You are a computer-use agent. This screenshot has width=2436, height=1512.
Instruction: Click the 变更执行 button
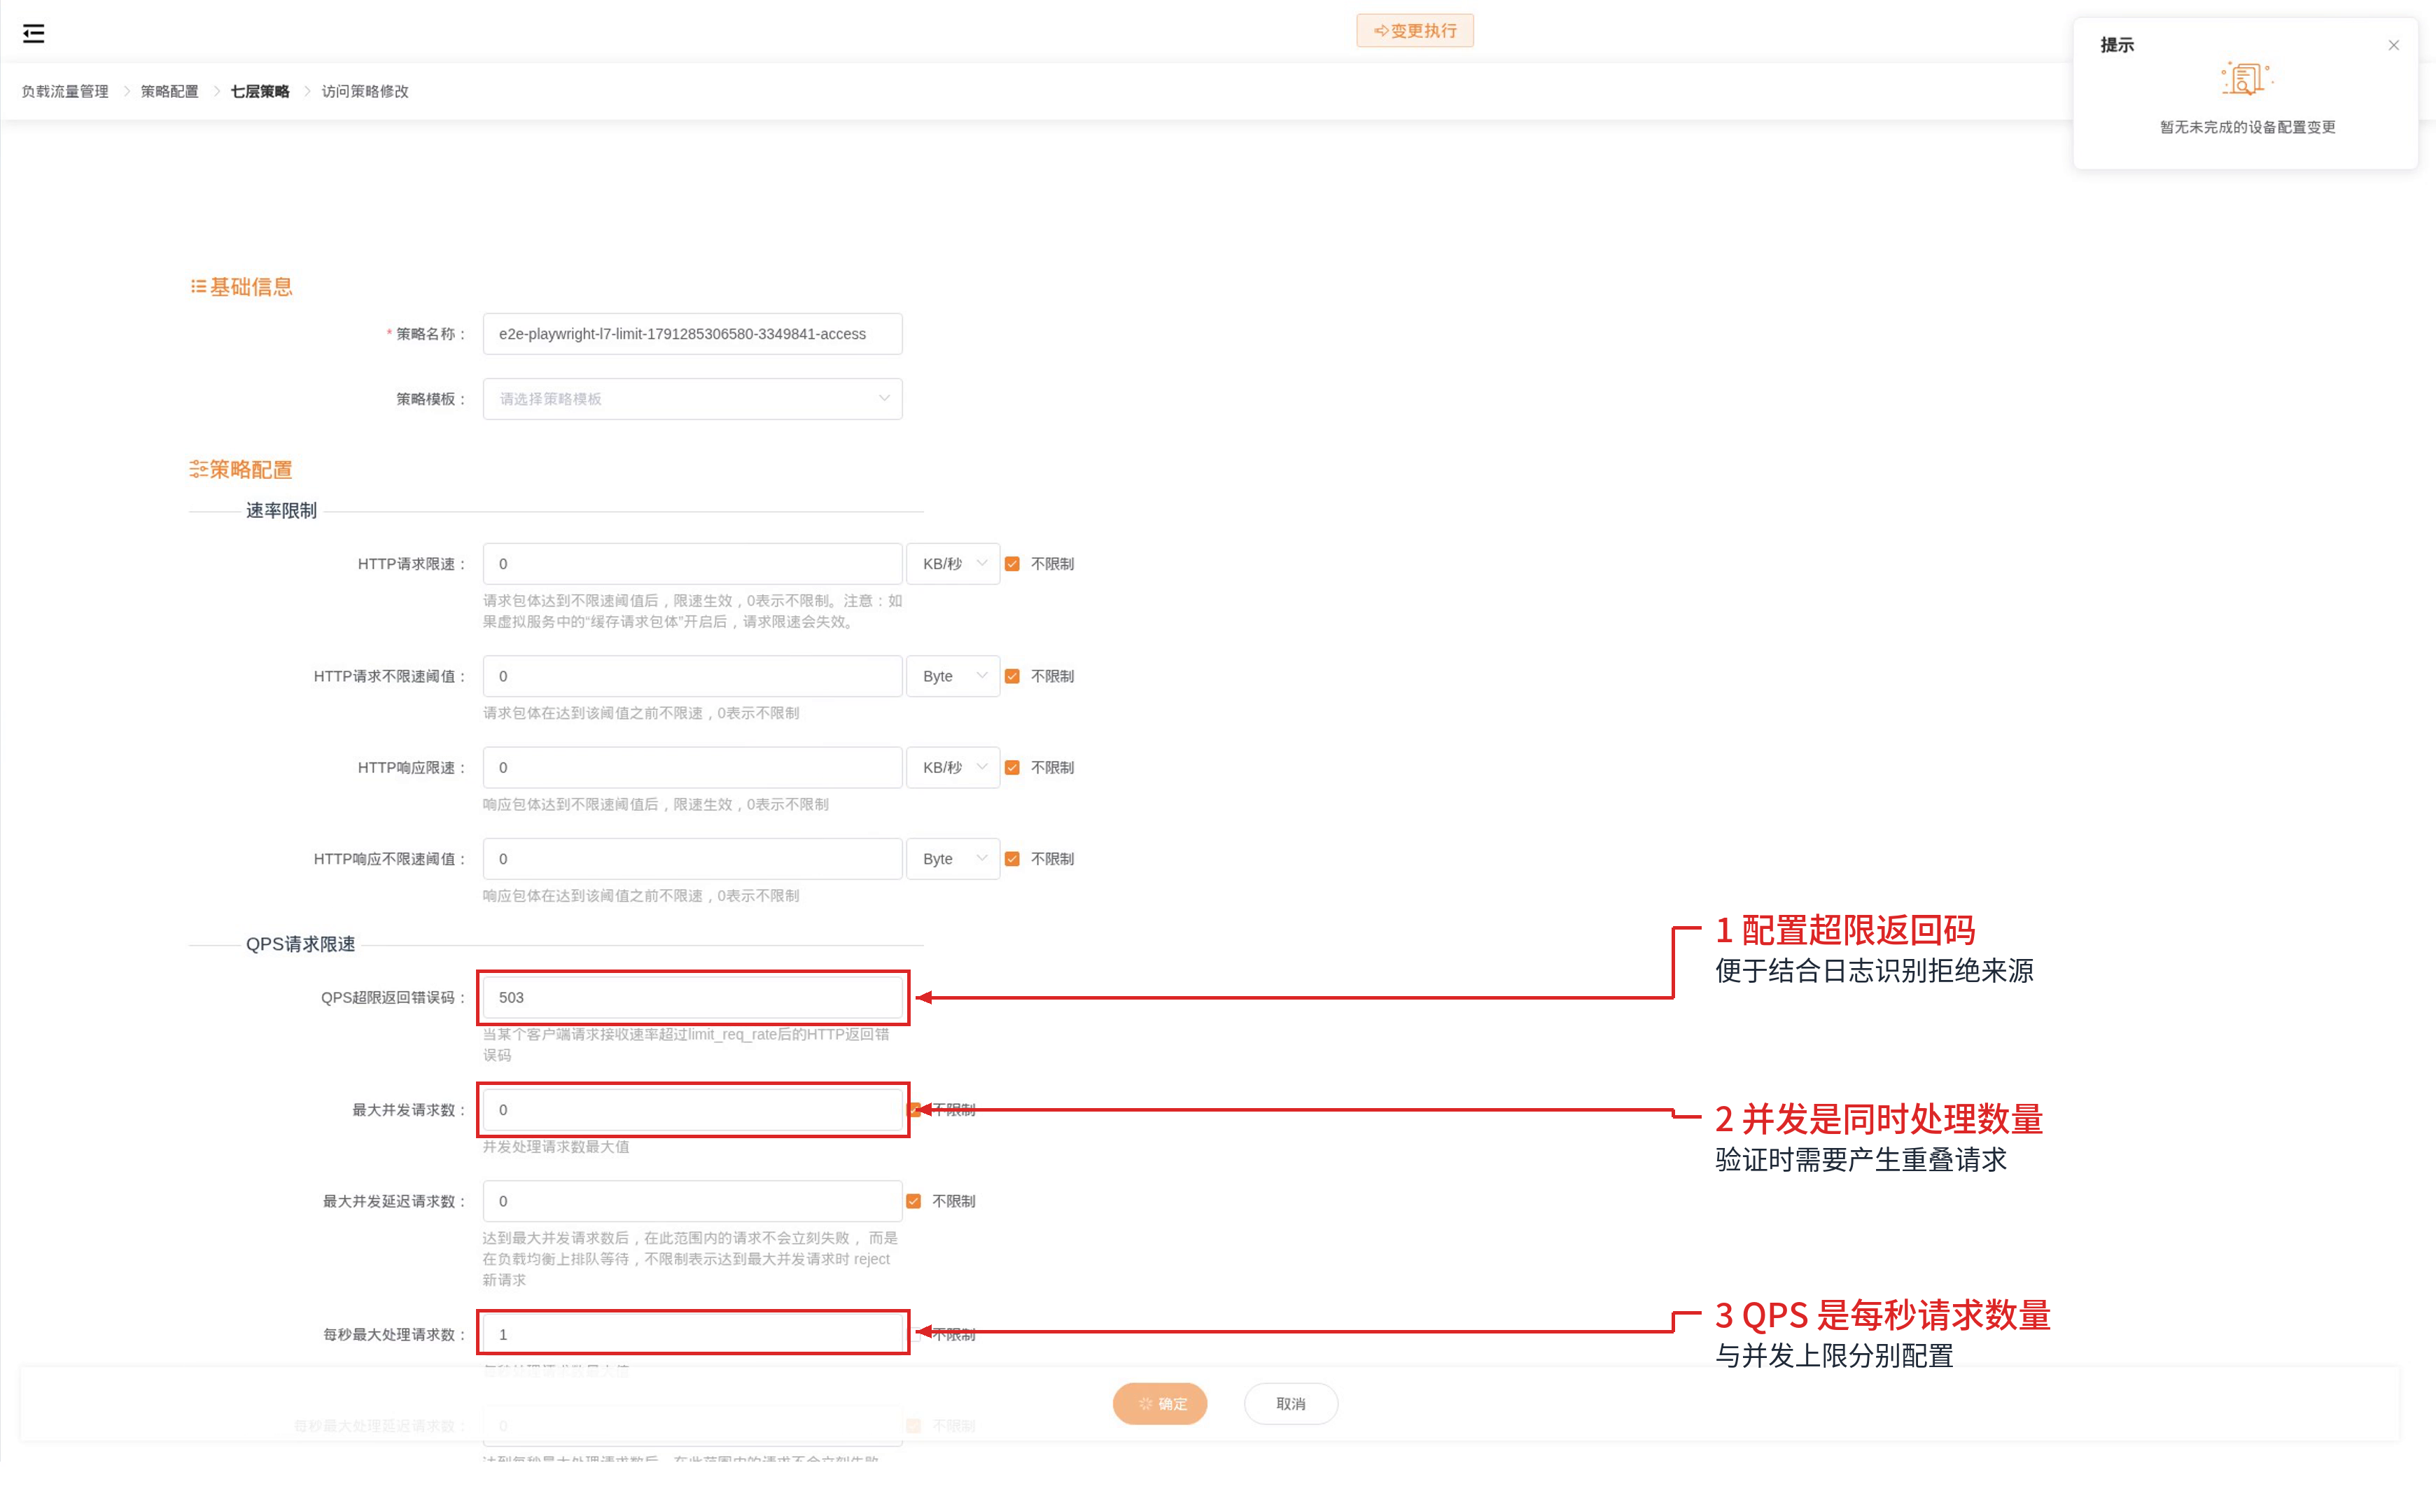click(1414, 31)
